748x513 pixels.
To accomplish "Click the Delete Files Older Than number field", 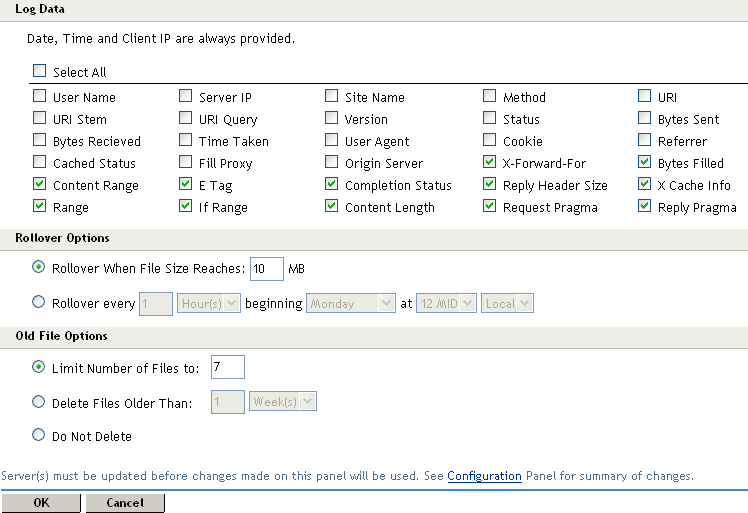I will [228, 402].
